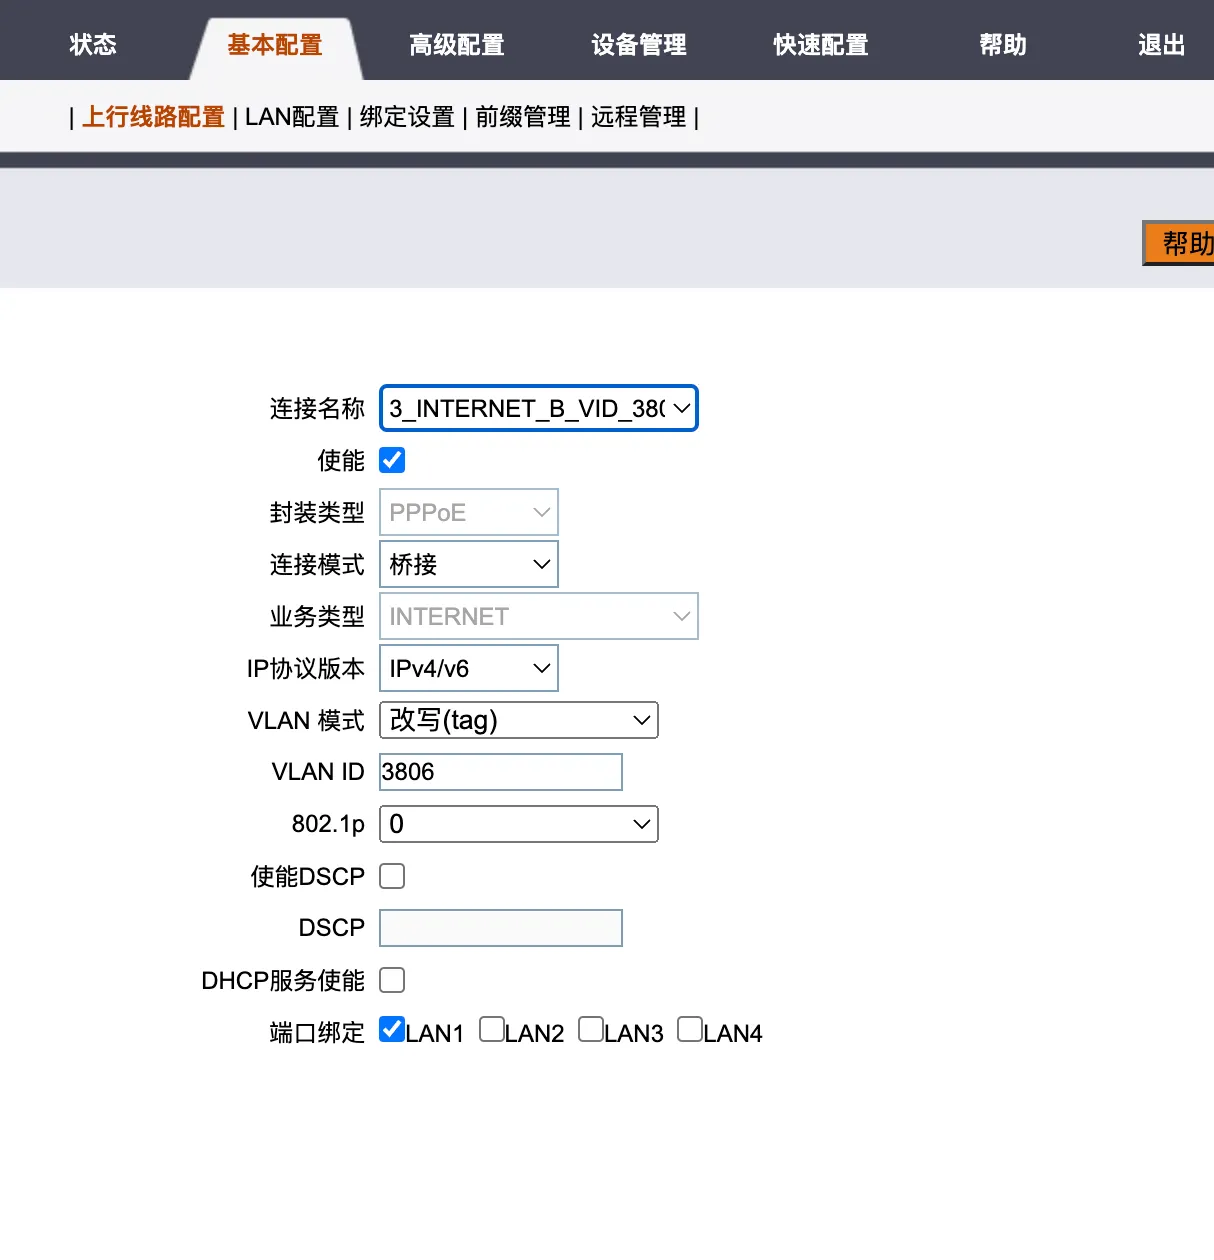
Task: Uncheck LAN1 port binding
Action: tap(392, 1030)
